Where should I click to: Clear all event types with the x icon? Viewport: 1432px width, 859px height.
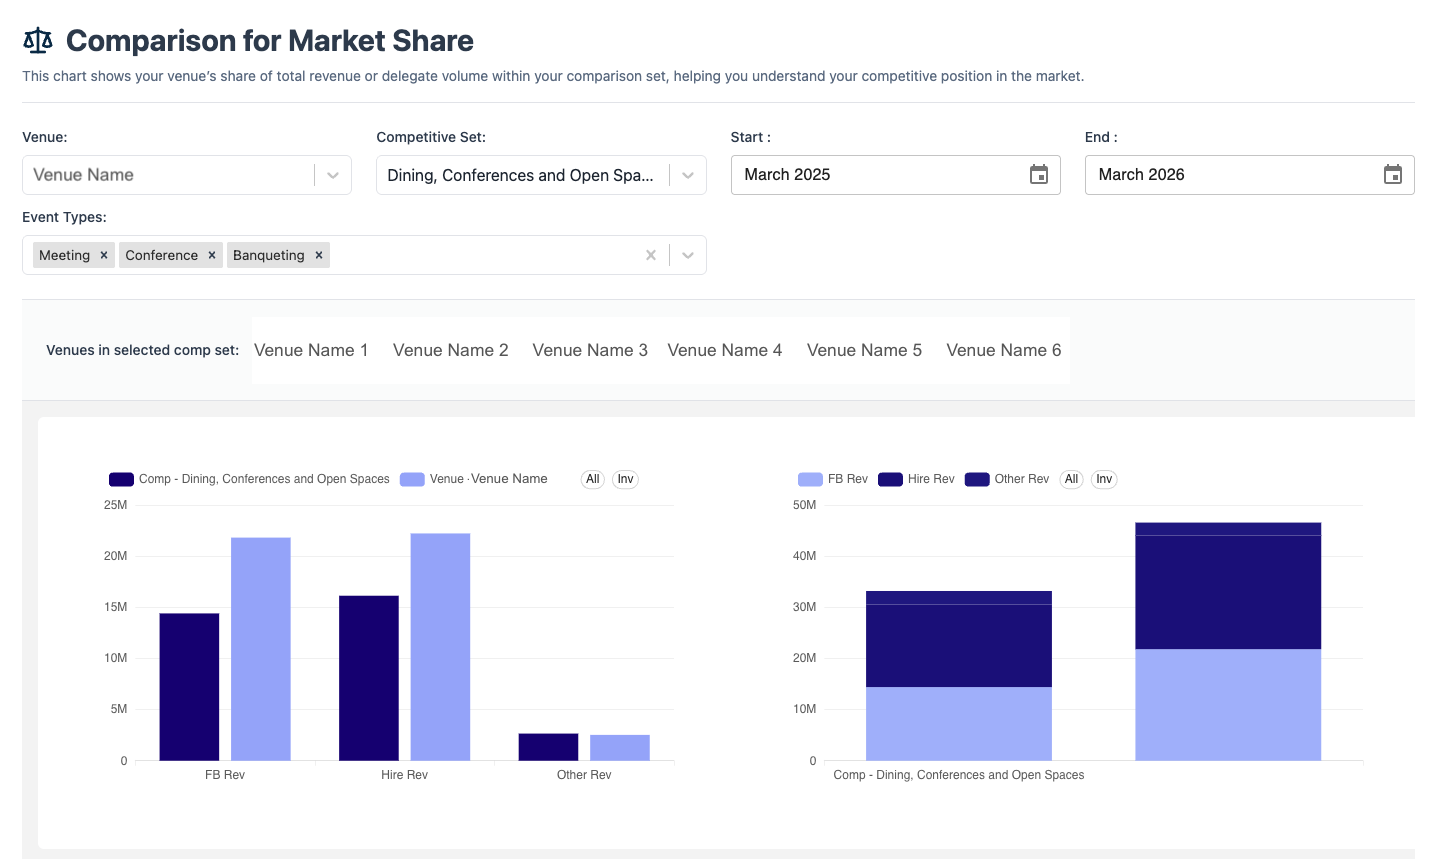coord(650,255)
